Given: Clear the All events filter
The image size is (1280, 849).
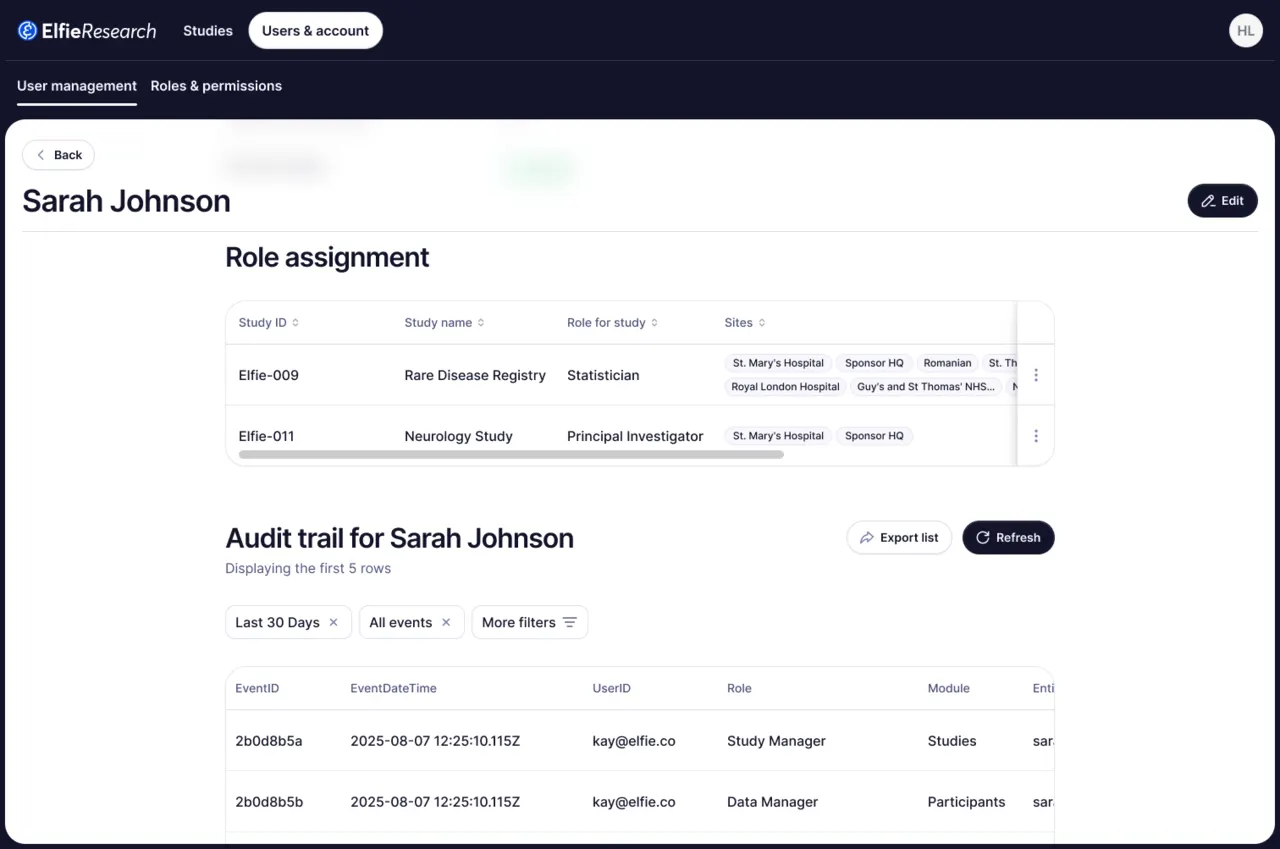Looking at the screenshot, I should (446, 622).
